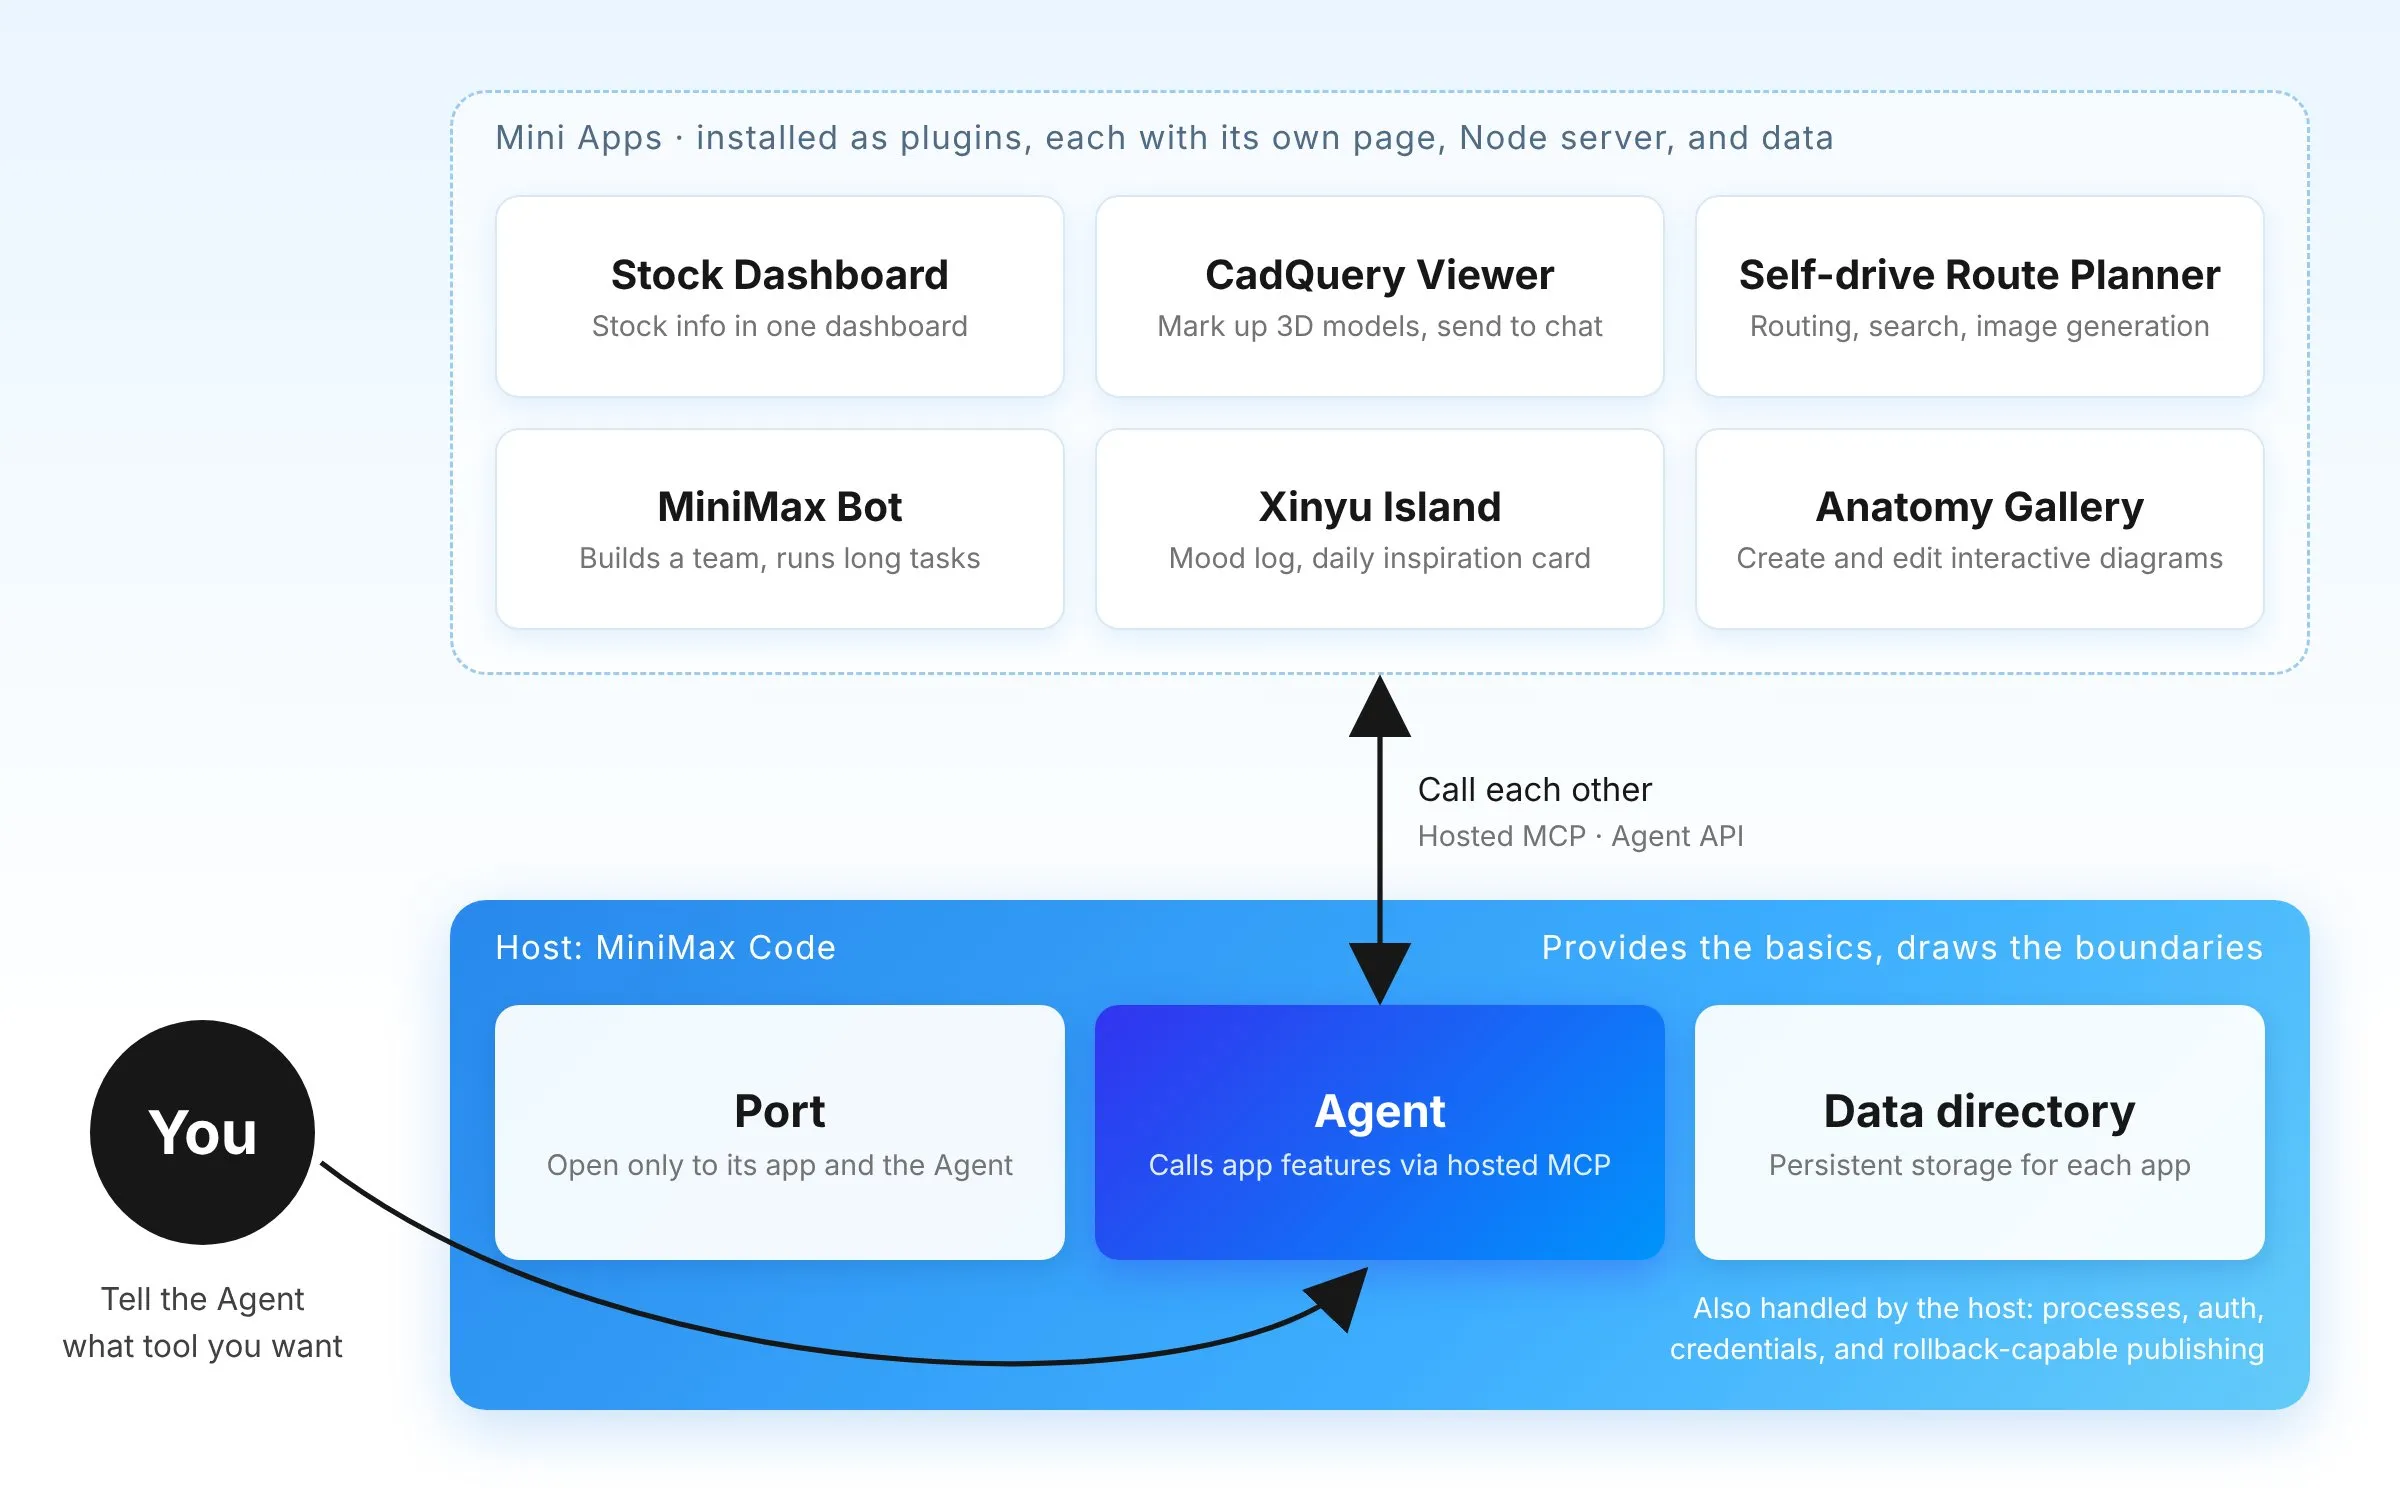The width and height of the screenshot is (2400, 1500).
Task: Click 'Builds a team, runs long tasks'
Action: pyautogui.click(x=779, y=558)
